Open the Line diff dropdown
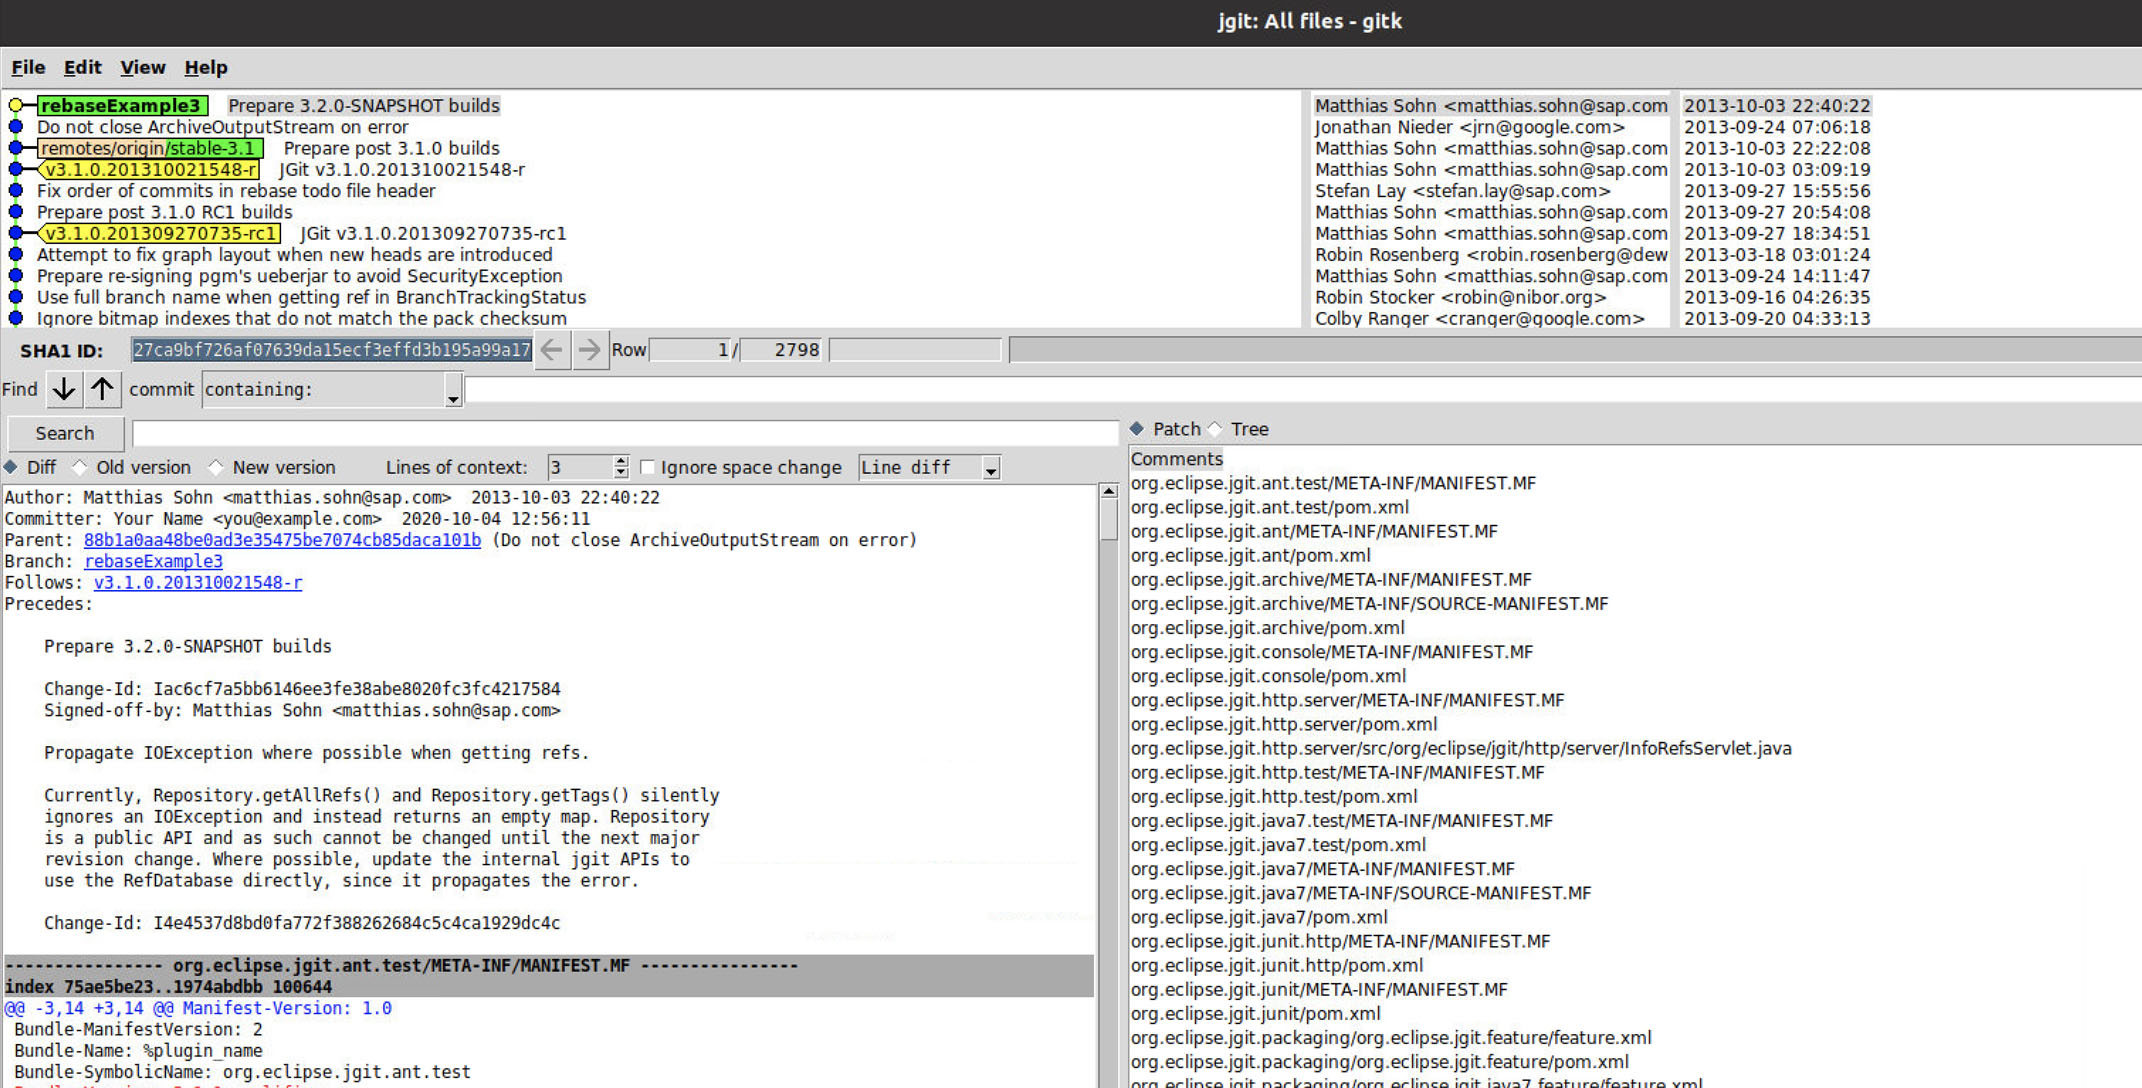This screenshot has height=1088, width=2142. (990, 467)
